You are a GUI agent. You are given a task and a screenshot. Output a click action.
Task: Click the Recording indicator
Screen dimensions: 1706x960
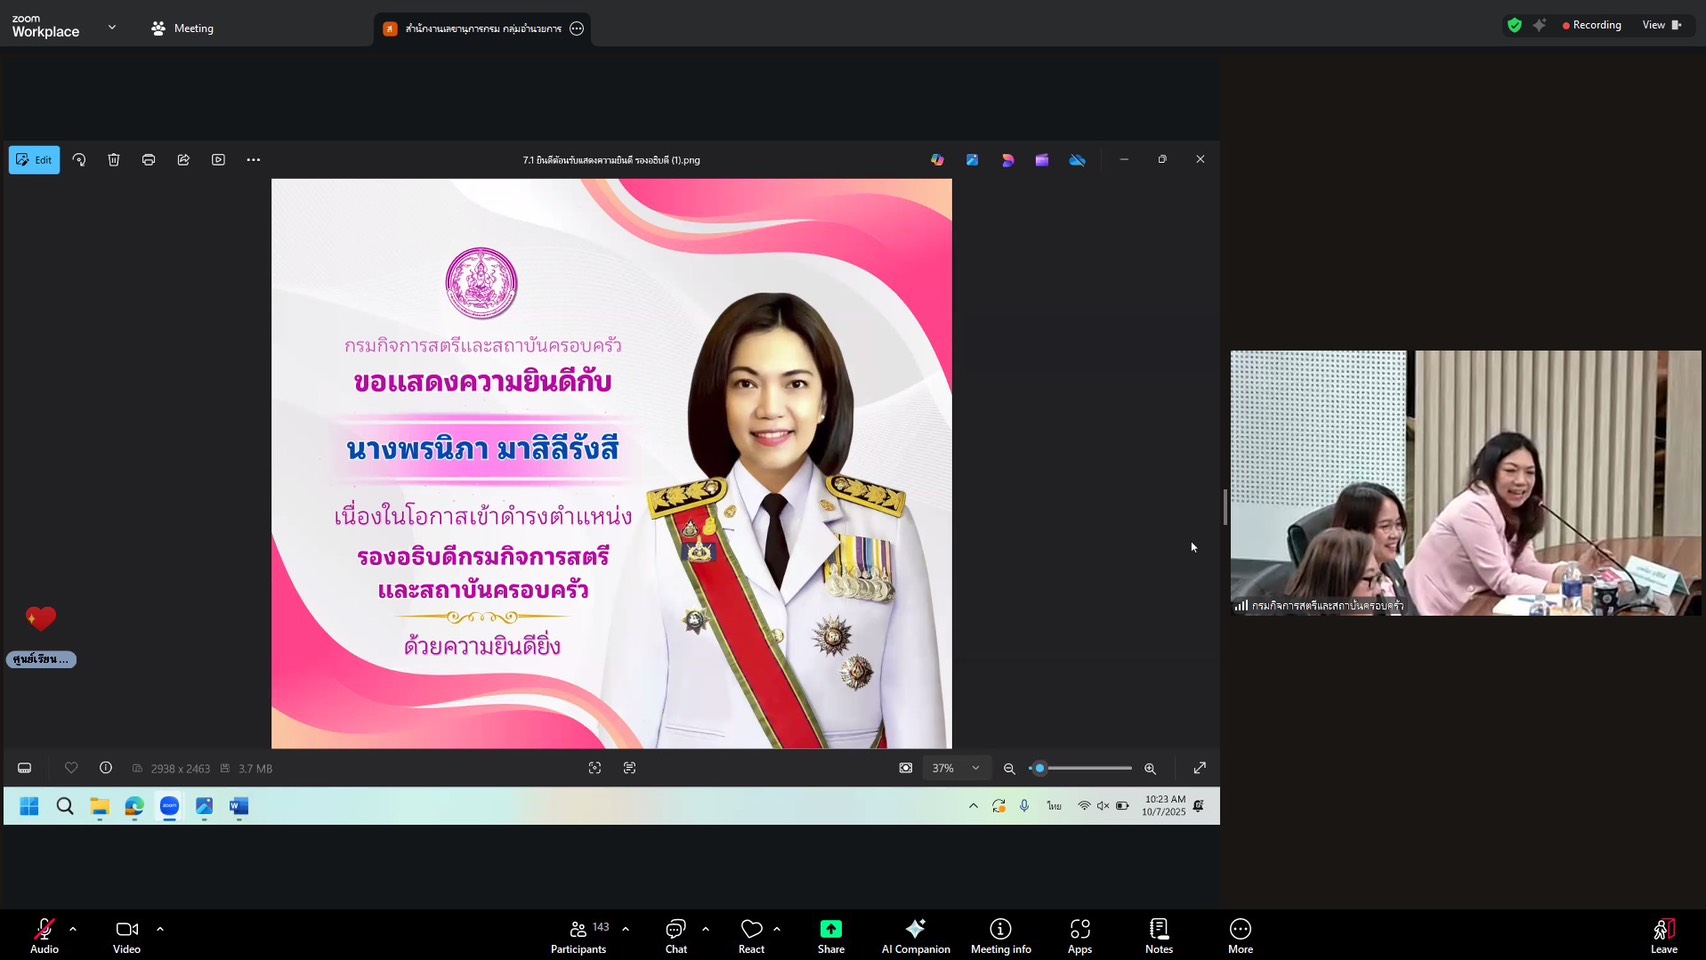pos(1591,25)
